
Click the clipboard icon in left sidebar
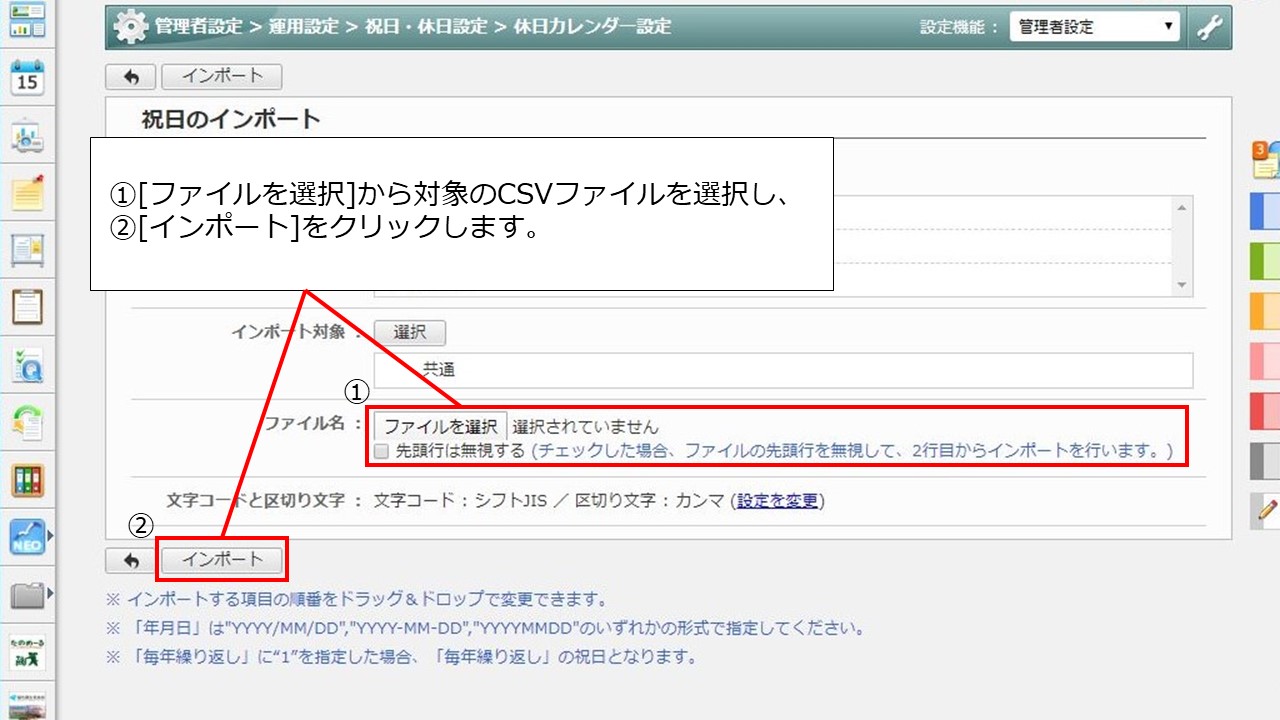[27, 307]
